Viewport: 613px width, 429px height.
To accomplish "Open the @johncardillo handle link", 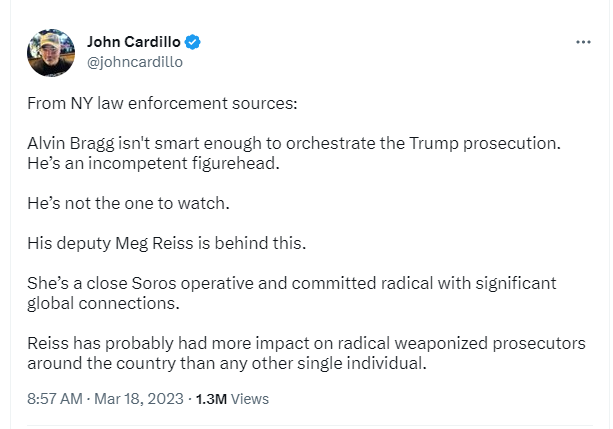I will pos(135,62).
